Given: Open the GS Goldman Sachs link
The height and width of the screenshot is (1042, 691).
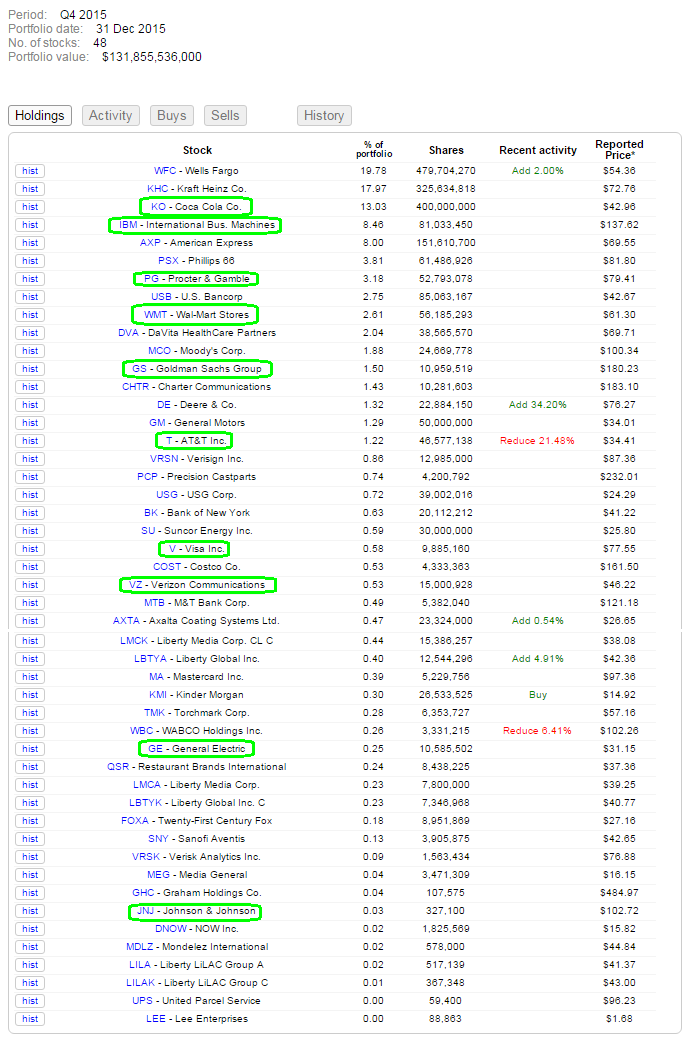Looking at the screenshot, I should tap(140, 368).
